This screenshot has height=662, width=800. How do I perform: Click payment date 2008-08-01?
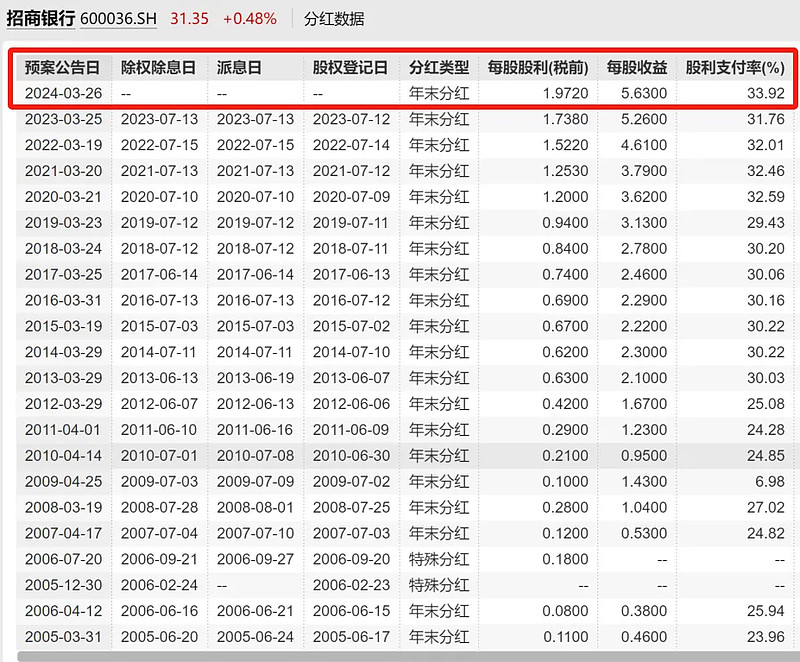255,507
